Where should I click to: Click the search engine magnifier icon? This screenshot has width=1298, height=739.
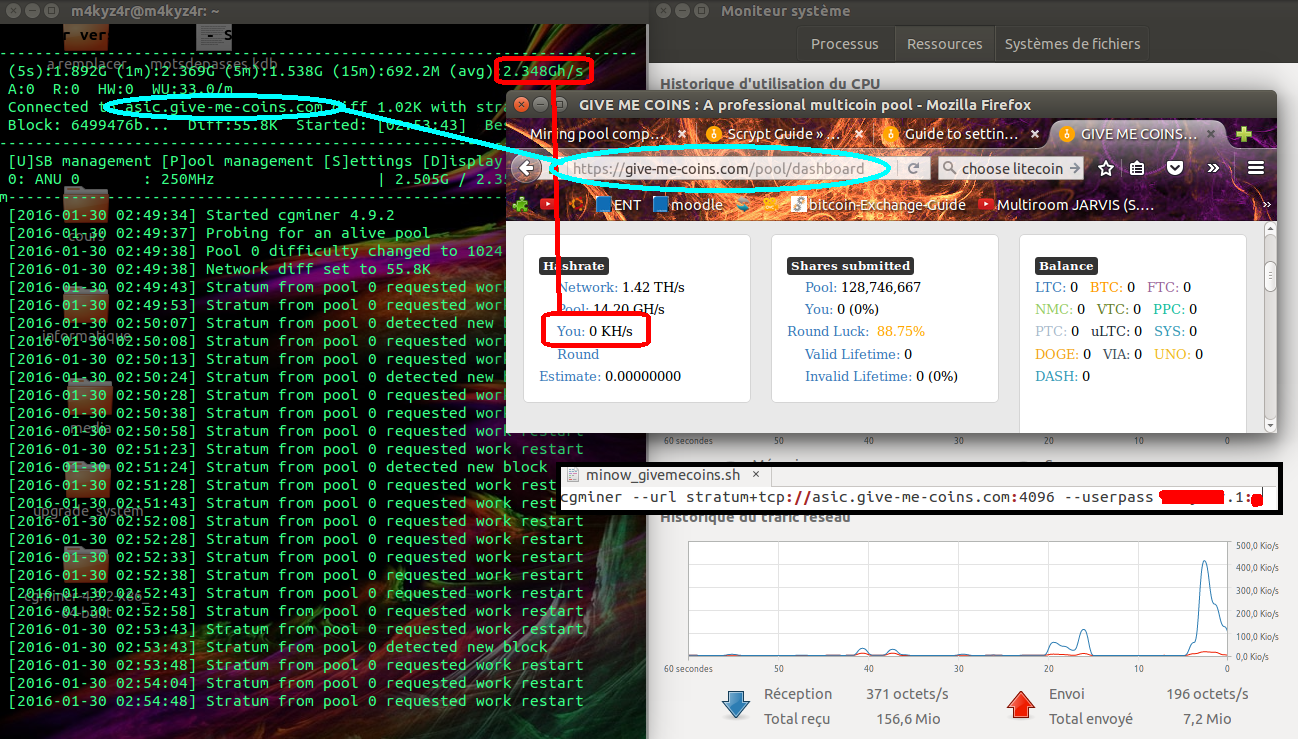click(x=949, y=169)
